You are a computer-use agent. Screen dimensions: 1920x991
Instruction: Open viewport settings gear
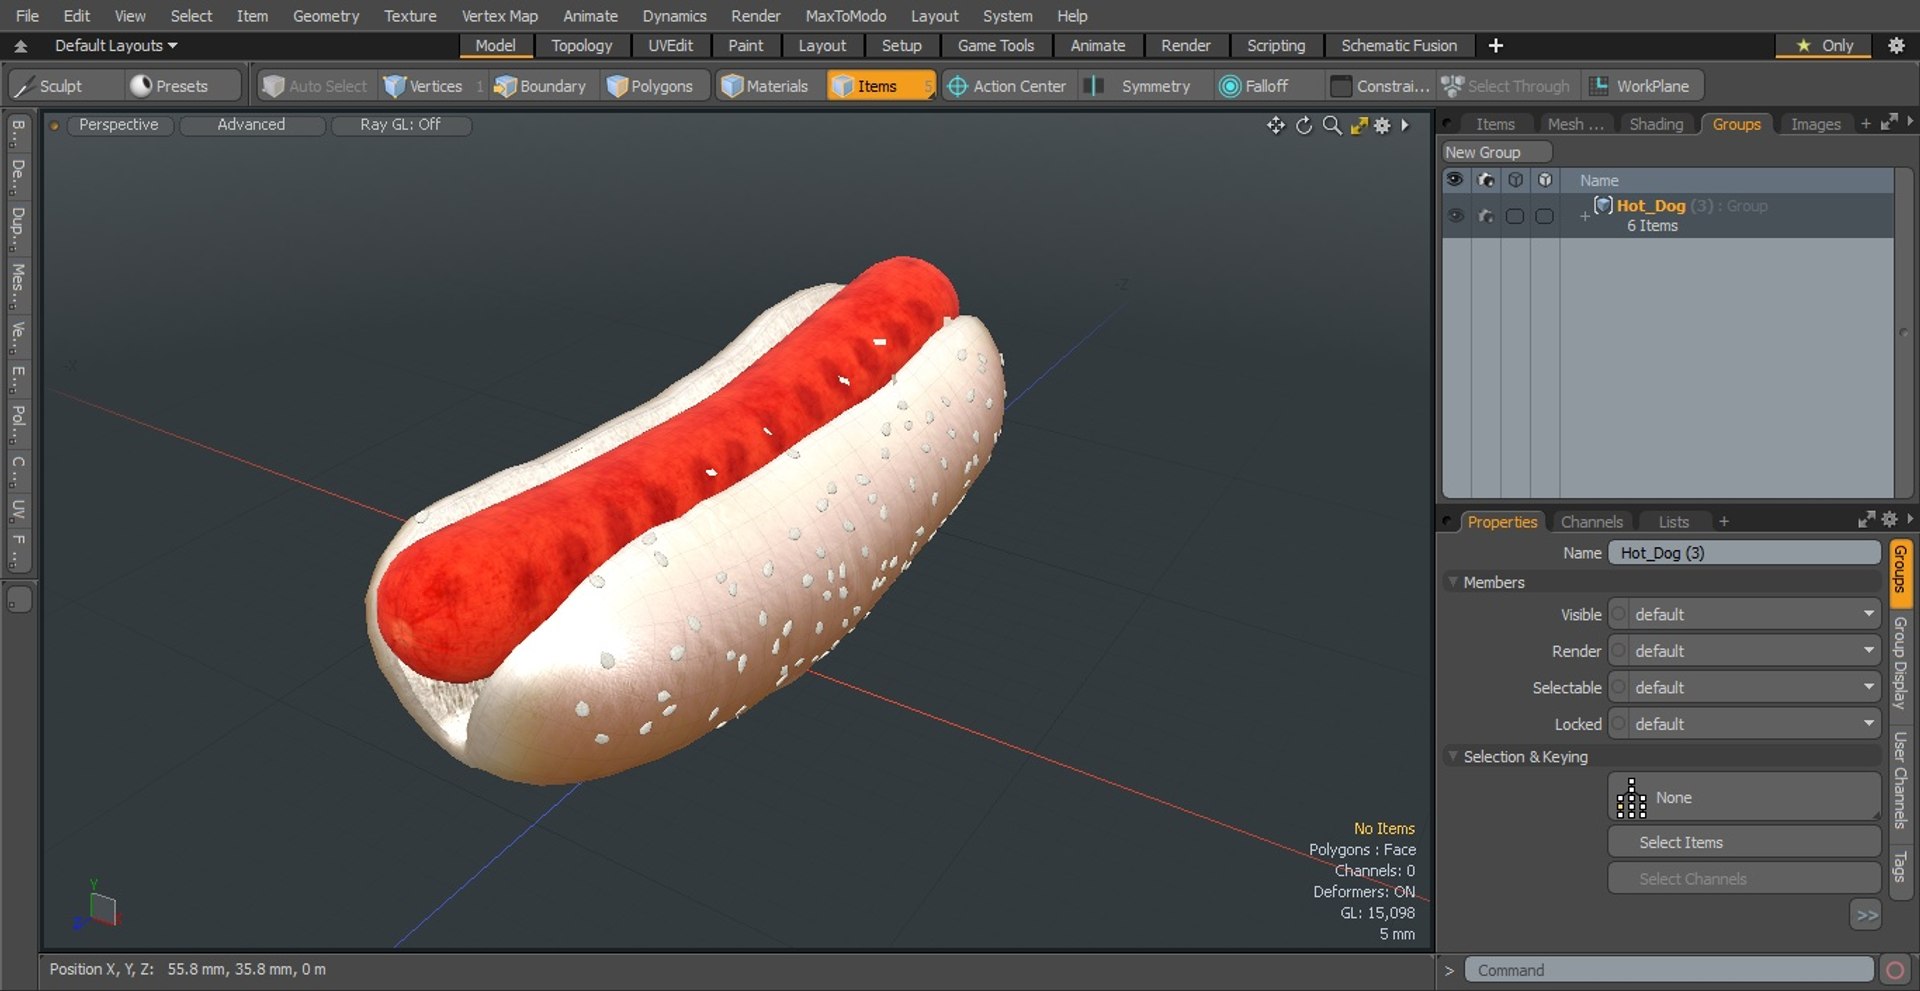coord(1382,125)
